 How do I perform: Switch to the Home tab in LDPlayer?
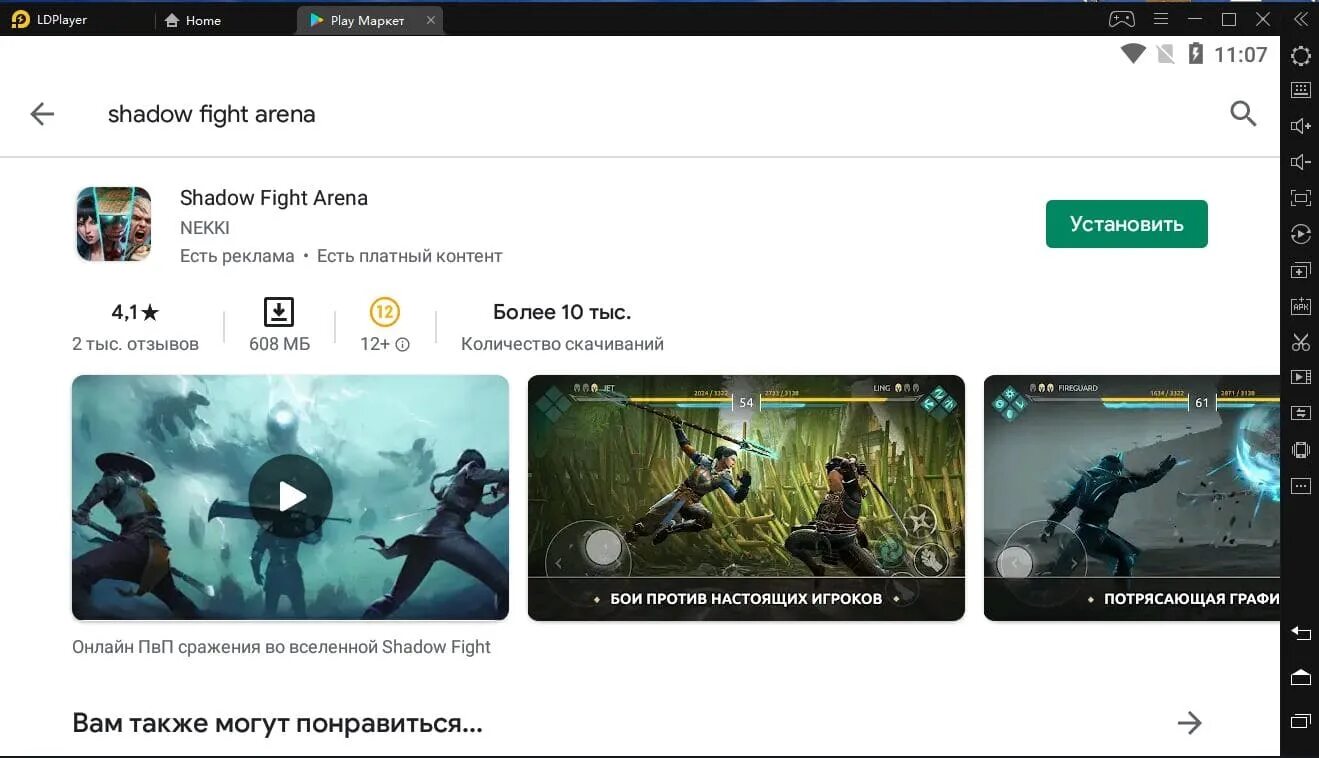tap(192, 20)
